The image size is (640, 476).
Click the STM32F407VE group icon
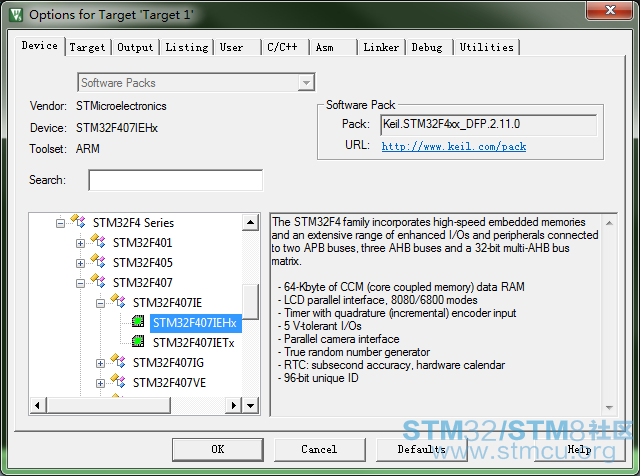[x=118, y=381]
